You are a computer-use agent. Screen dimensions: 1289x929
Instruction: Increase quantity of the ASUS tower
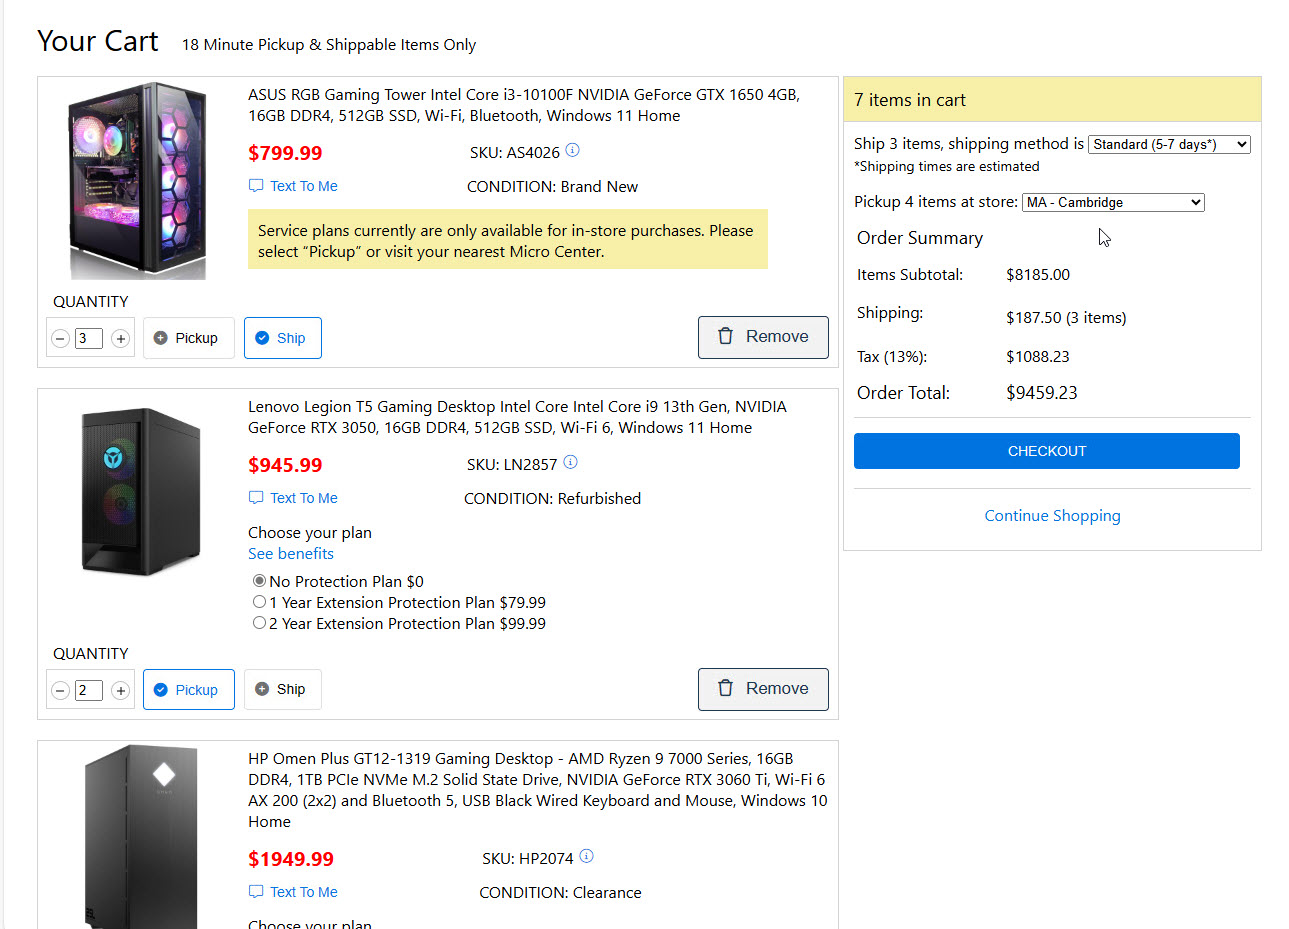[x=121, y=339]
